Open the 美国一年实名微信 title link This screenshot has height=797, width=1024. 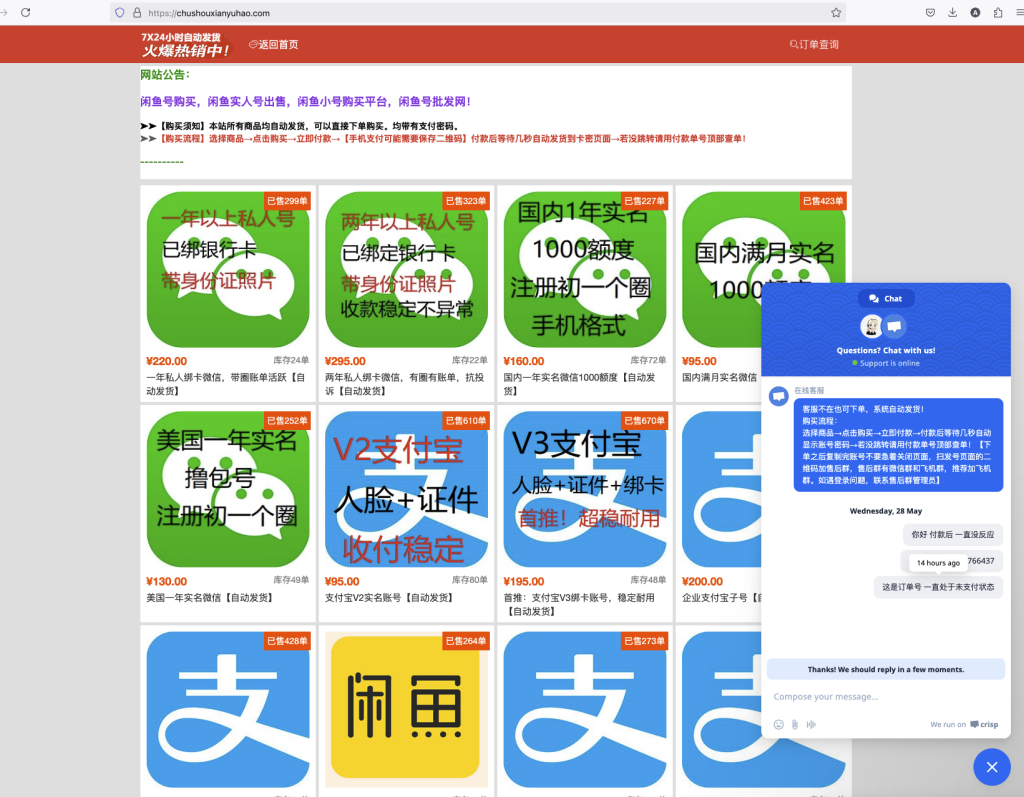pyautogui.click(x=210, y=598)
